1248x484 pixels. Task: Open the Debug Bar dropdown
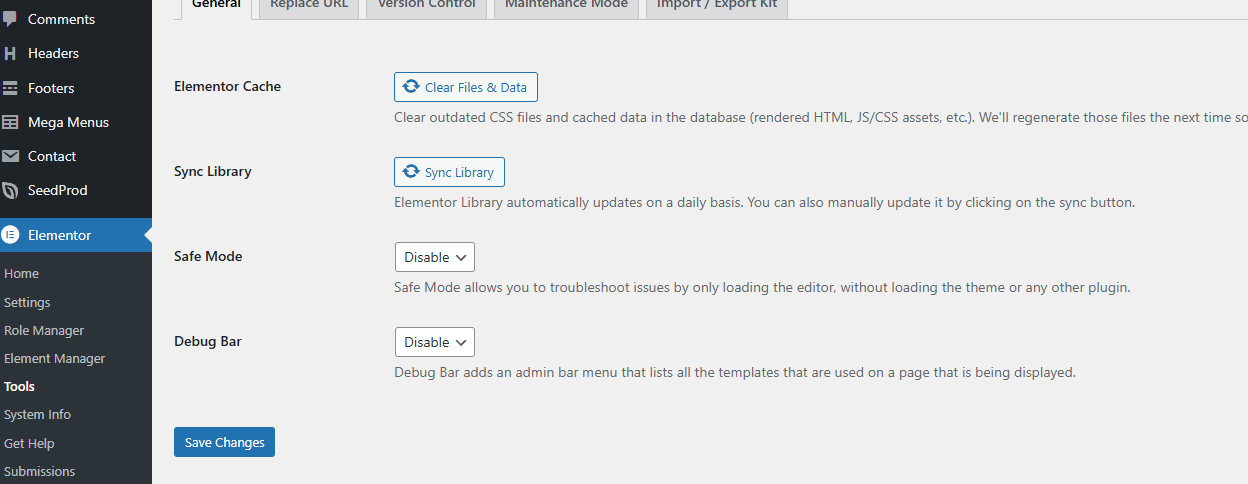(x=435, y=342)
